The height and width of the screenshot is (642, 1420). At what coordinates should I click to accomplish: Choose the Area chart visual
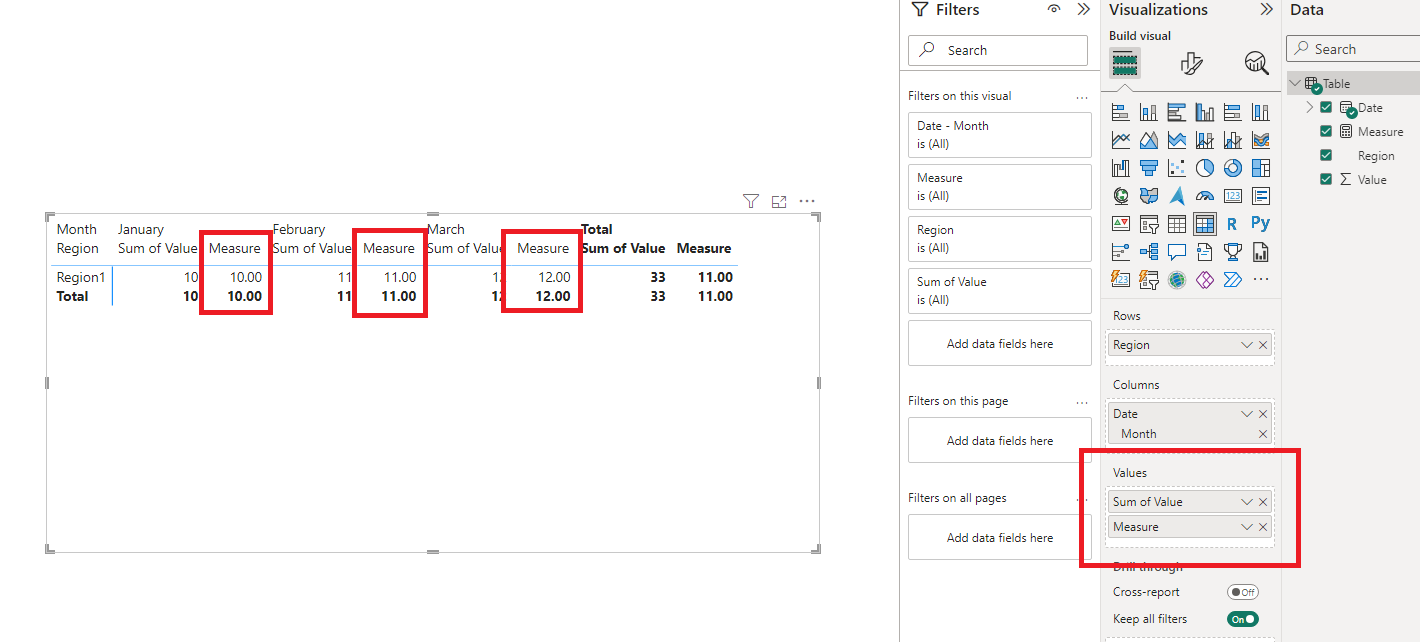pos(1149,140)
